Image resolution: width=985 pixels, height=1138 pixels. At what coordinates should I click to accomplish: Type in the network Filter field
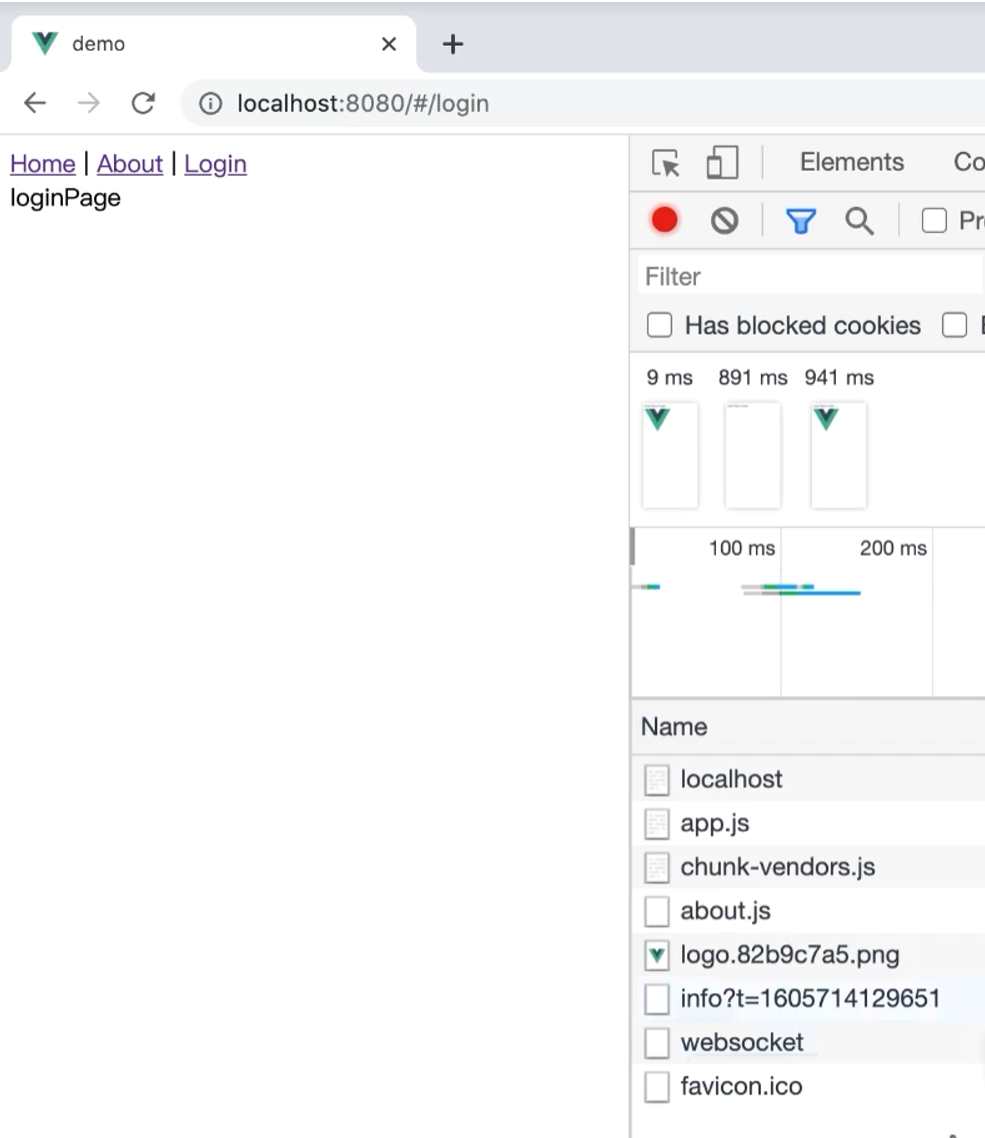tap(810, 276)
